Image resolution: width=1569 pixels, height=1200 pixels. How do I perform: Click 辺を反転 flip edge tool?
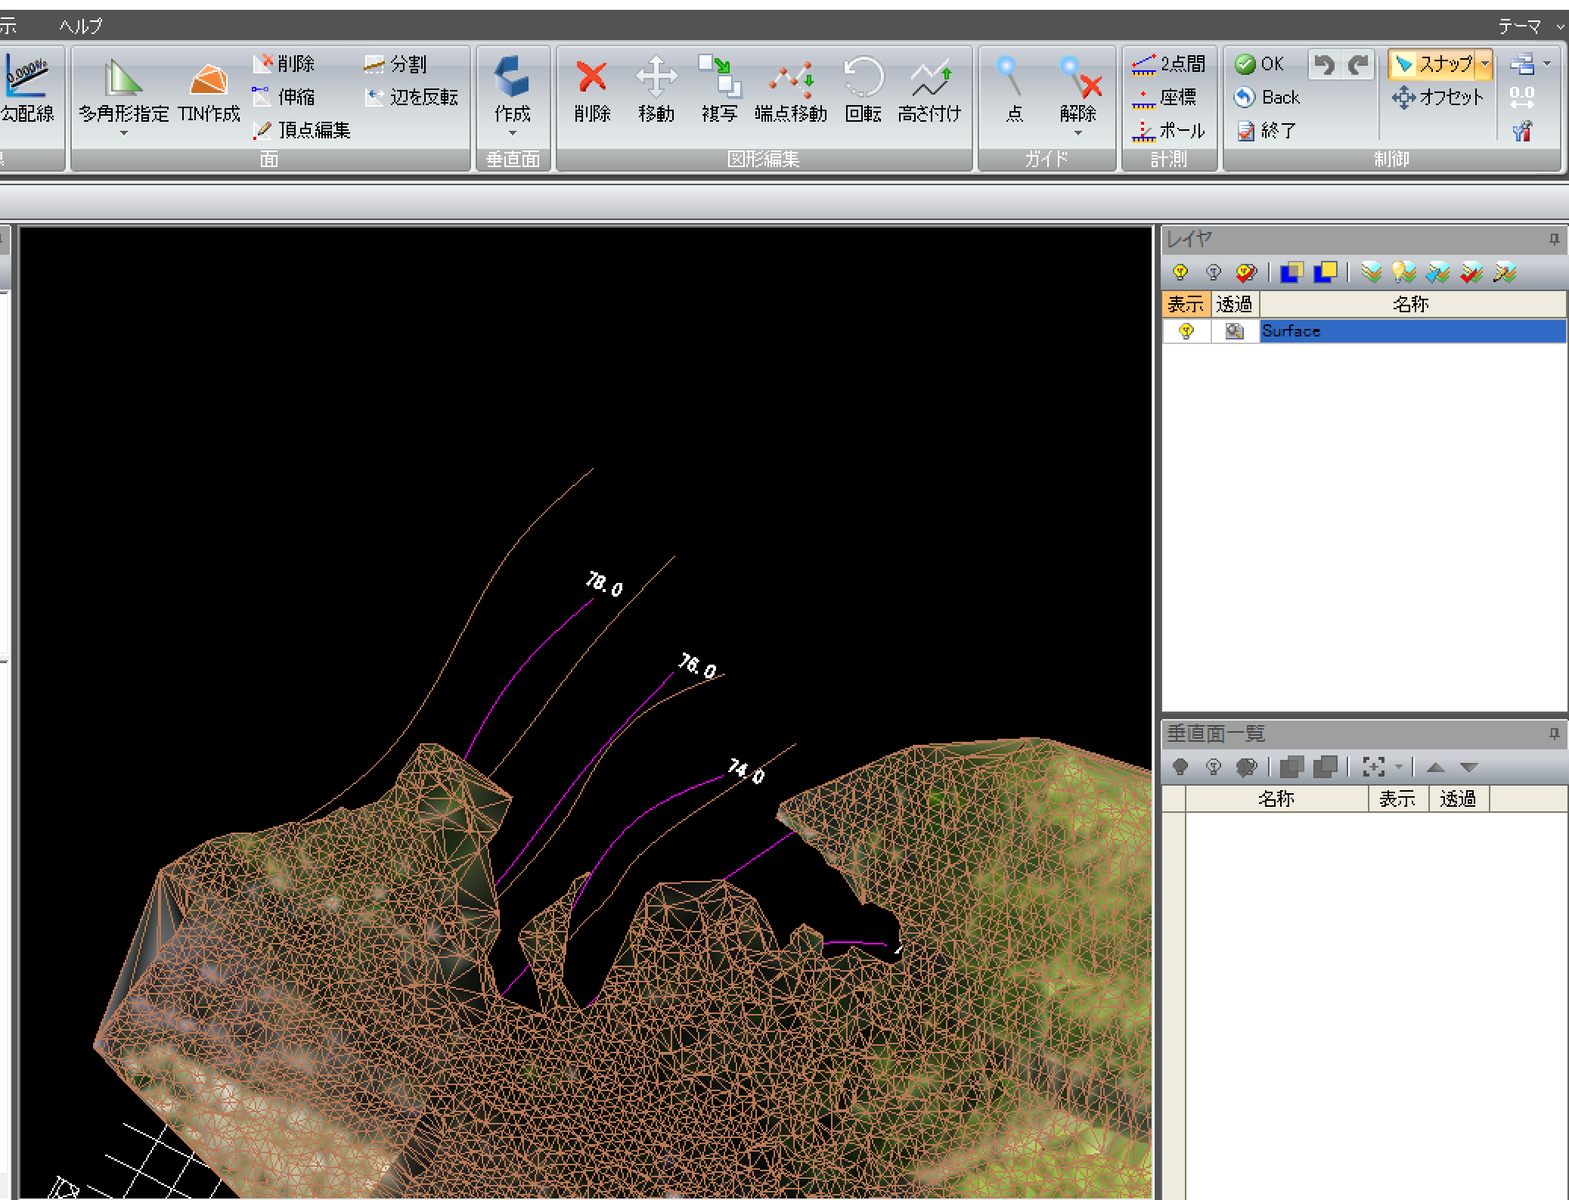(x=411, y=97)
